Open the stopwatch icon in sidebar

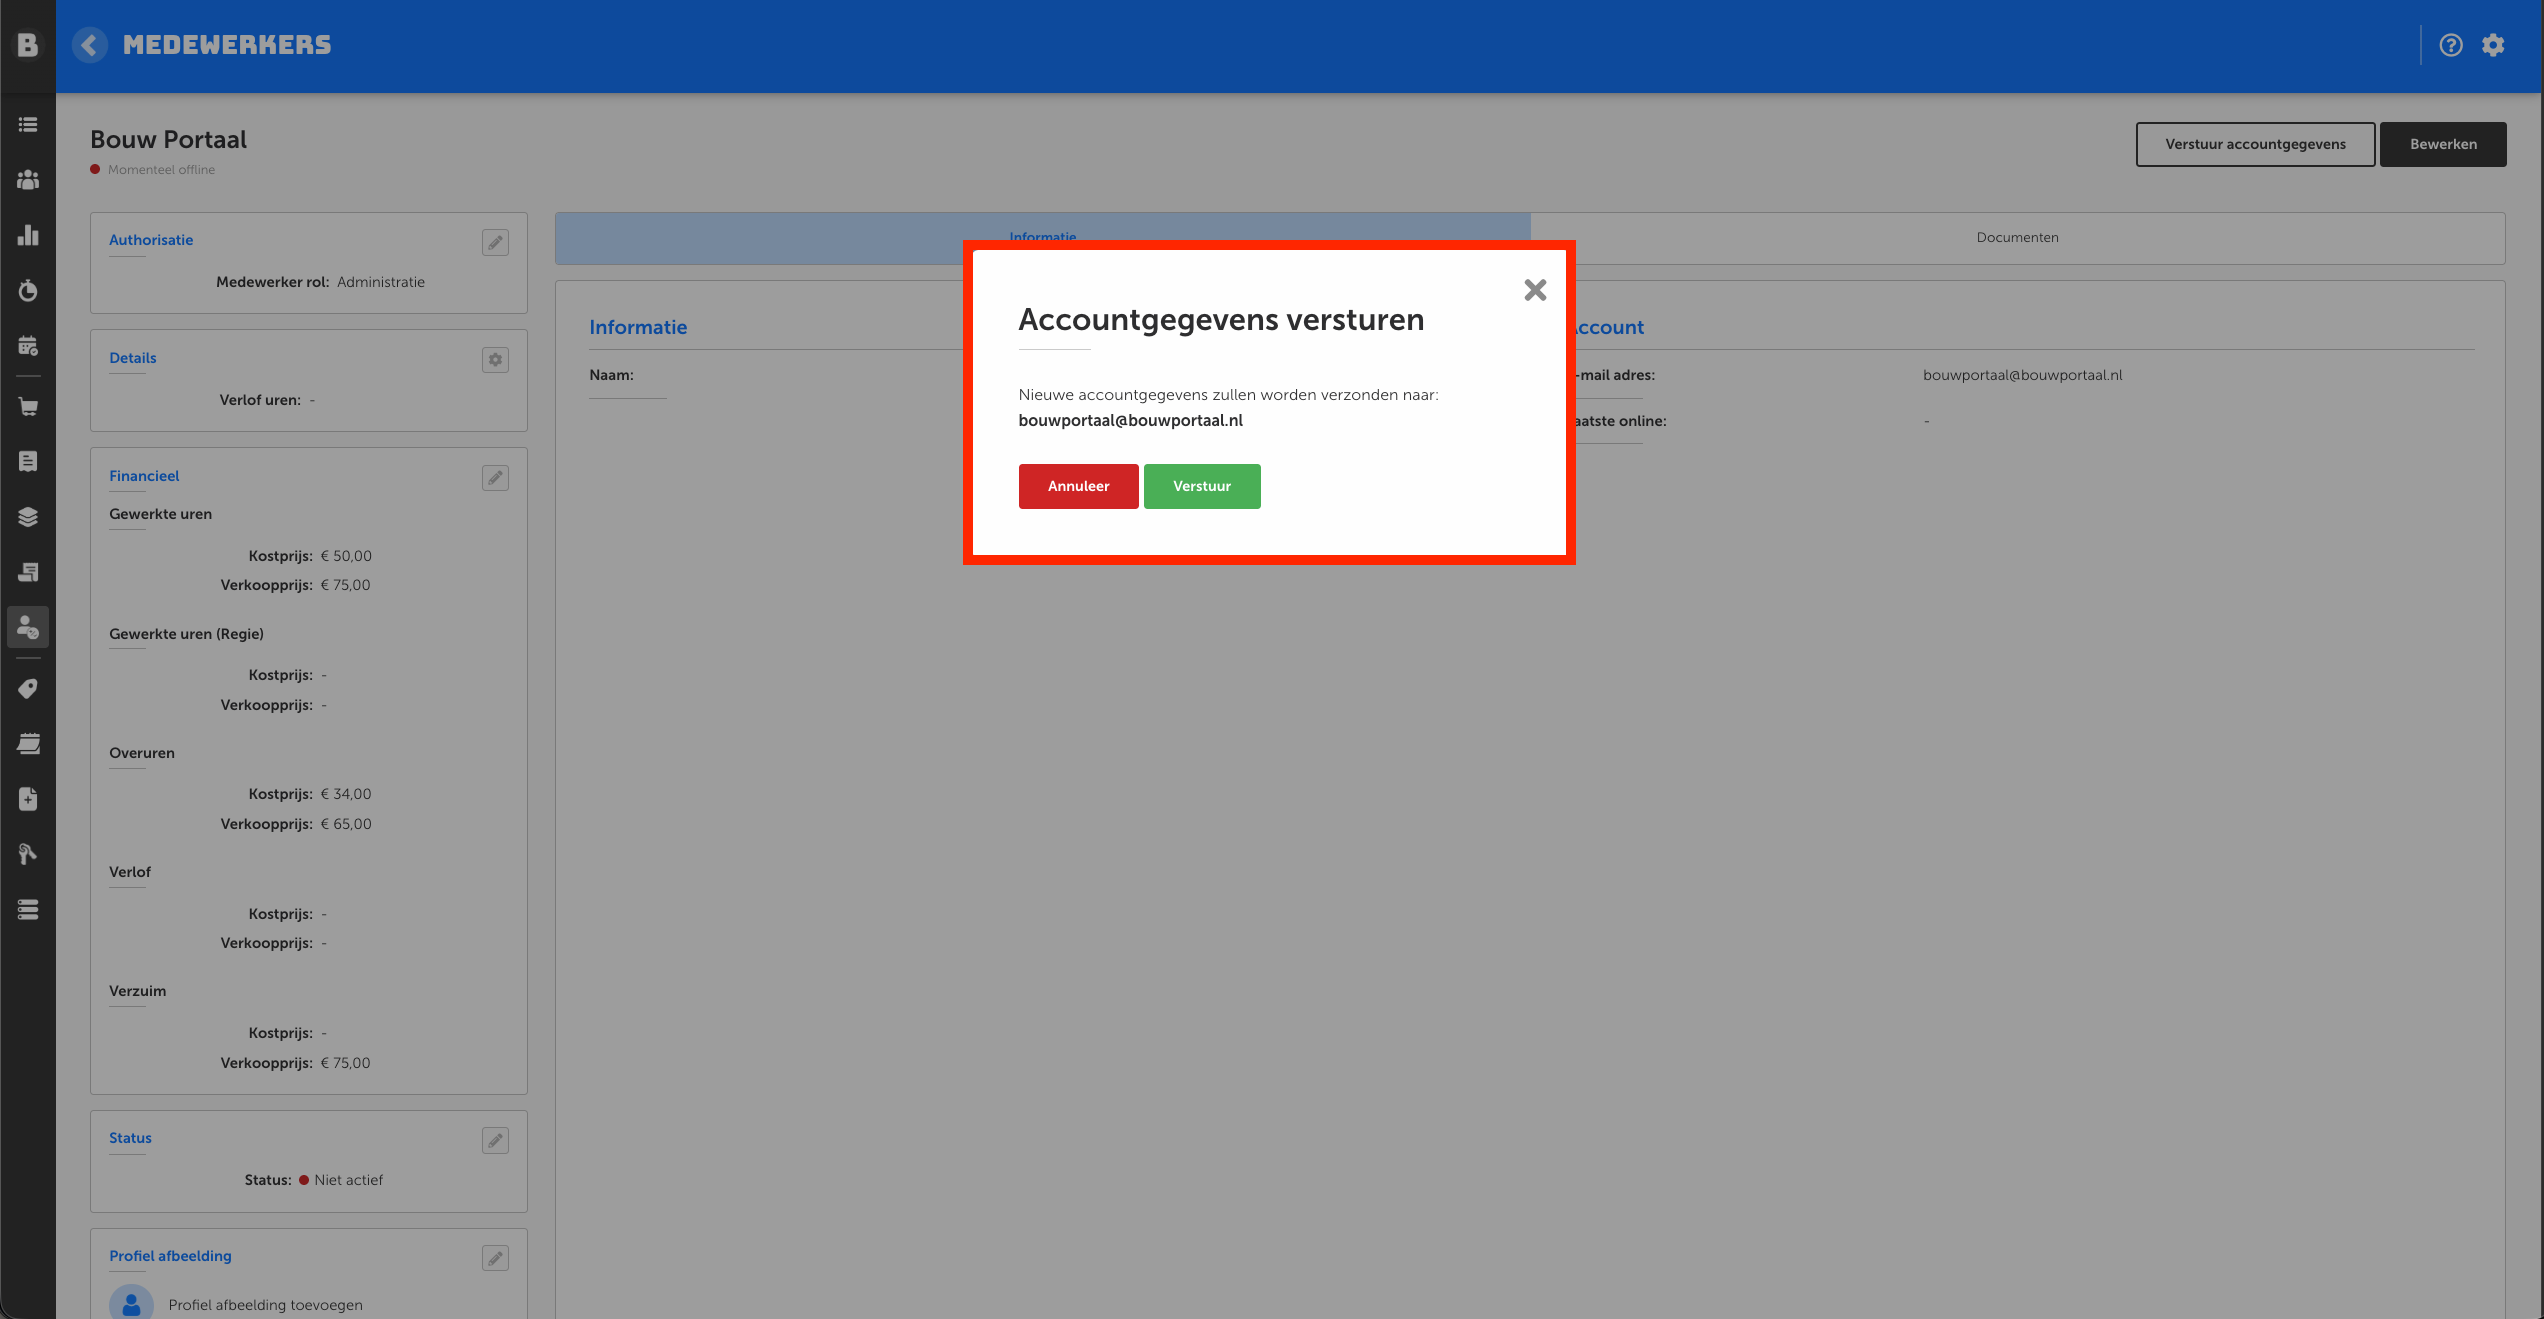pyautogui.click(x=28, y=291)
